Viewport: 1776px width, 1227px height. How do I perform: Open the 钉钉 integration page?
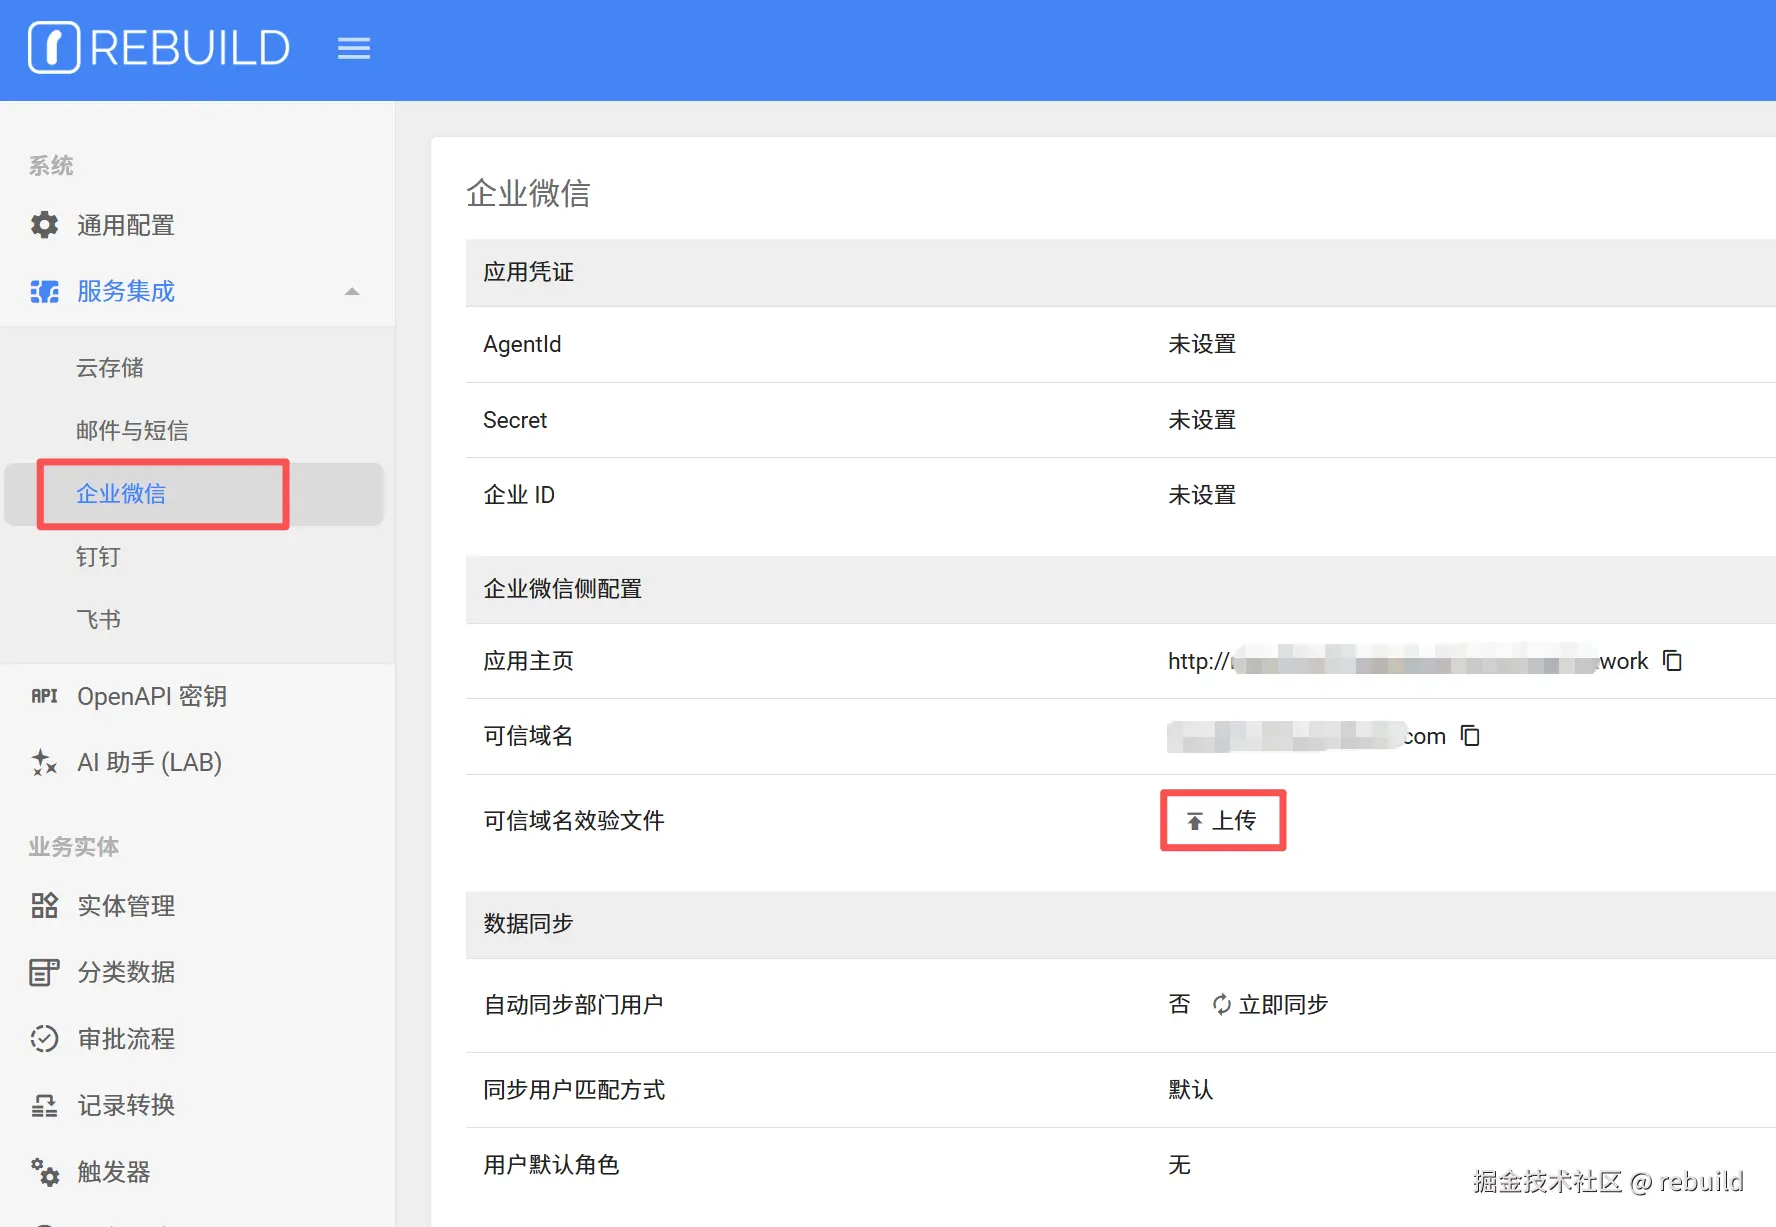tap(98, 557)
